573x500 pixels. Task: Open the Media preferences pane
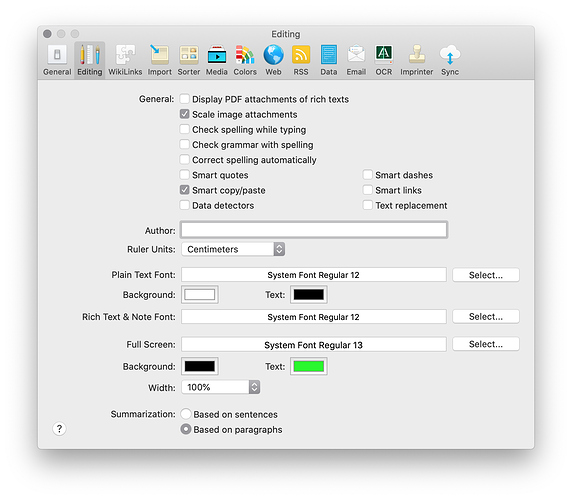point(217,60)
